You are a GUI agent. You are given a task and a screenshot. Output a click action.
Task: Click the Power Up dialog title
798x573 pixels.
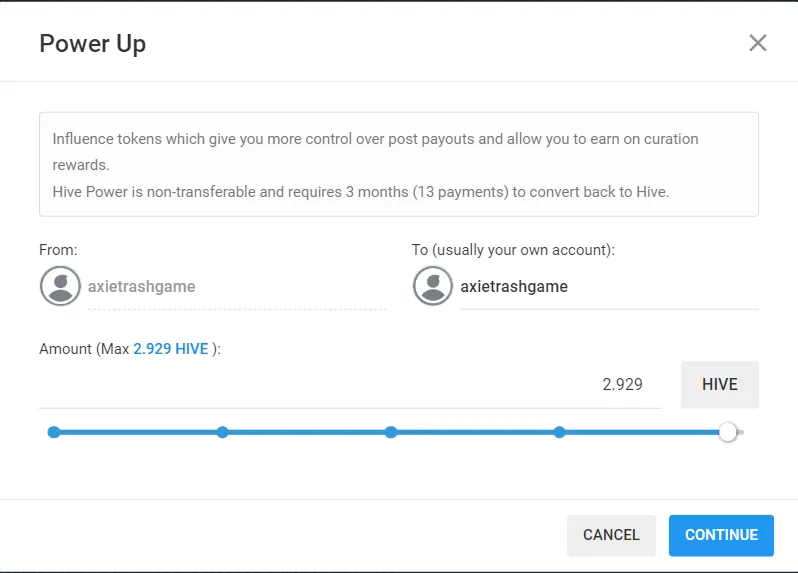(x=93, y=44)
